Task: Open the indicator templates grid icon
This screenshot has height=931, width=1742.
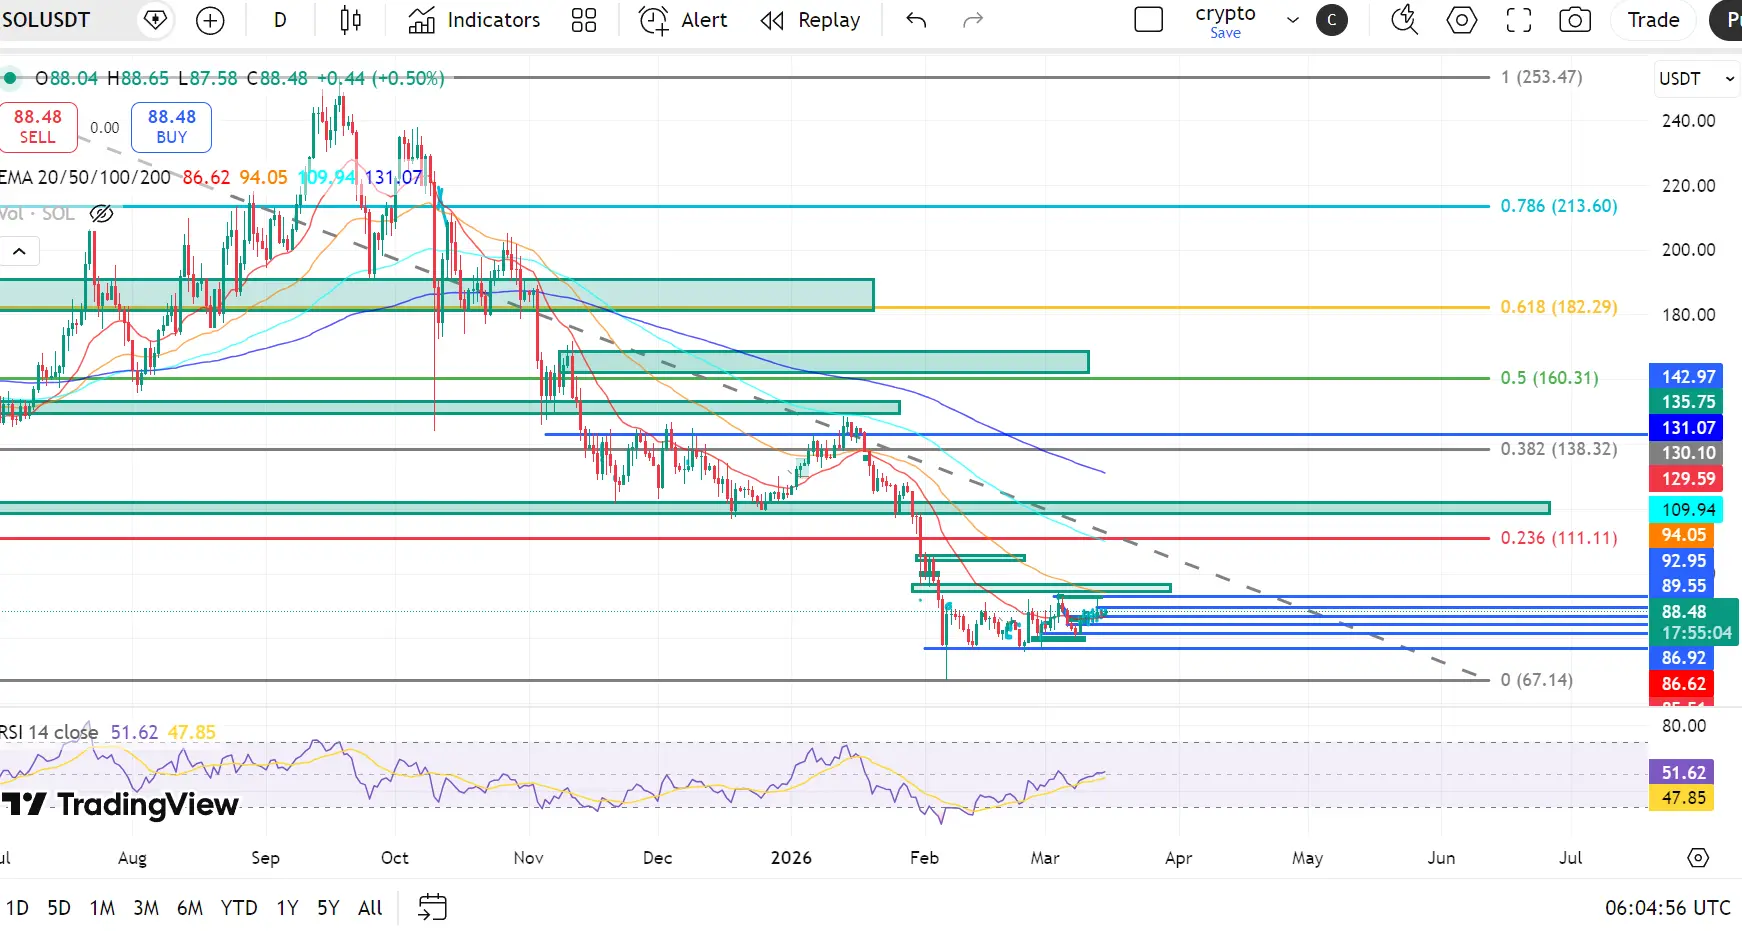Action: tap(584, 20)
